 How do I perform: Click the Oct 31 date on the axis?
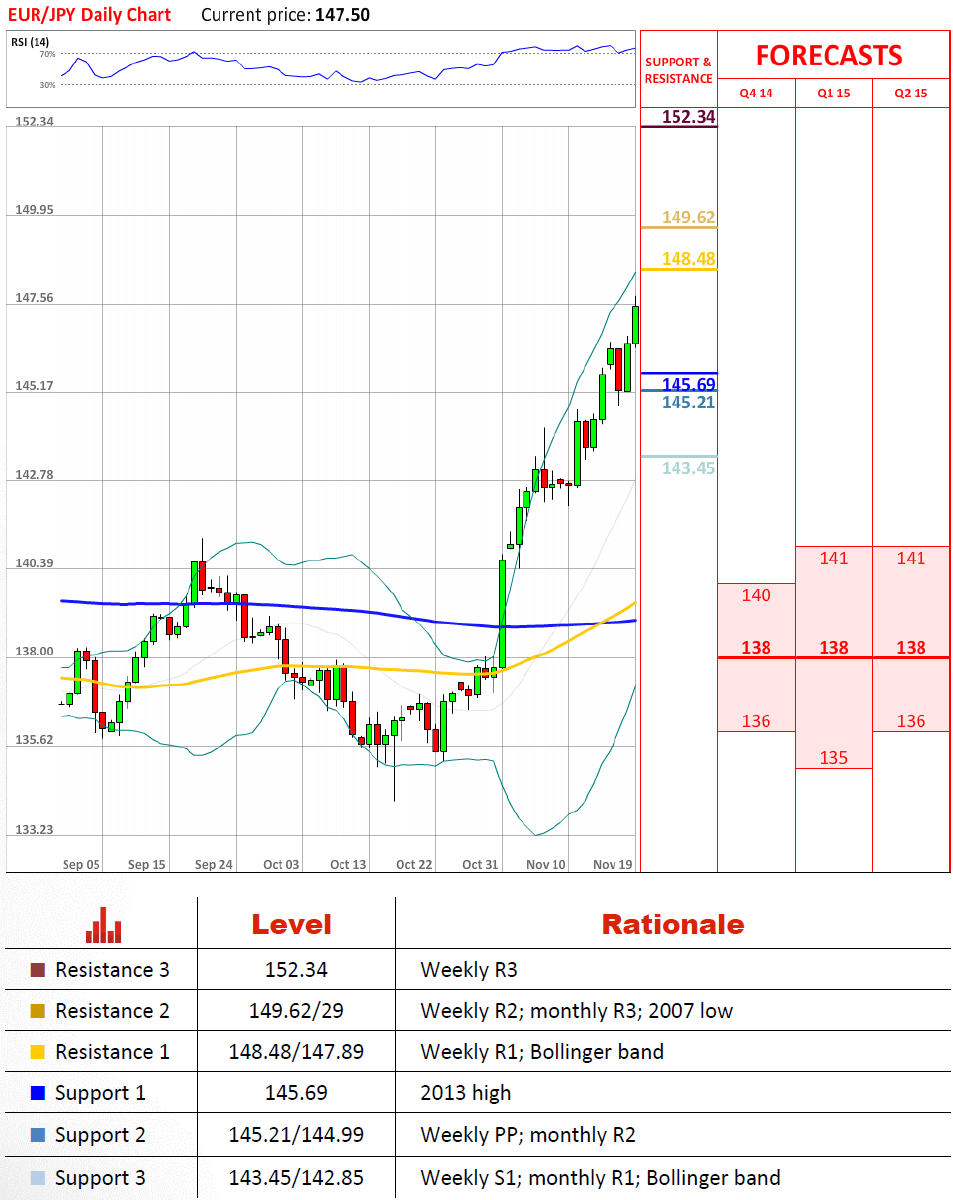480,864
